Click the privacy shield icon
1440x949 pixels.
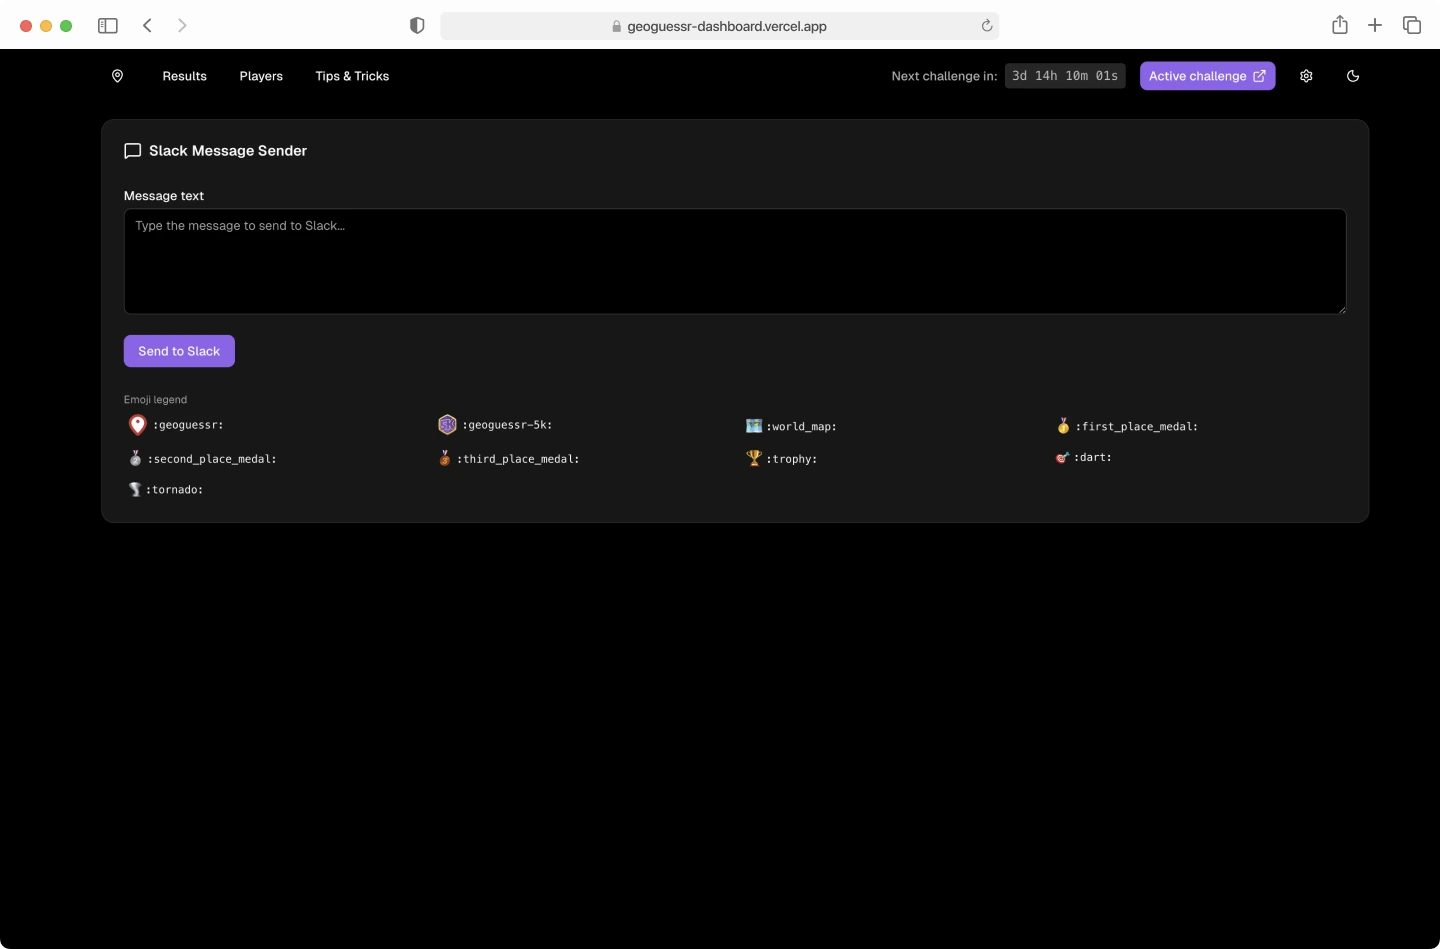(417, 25)
